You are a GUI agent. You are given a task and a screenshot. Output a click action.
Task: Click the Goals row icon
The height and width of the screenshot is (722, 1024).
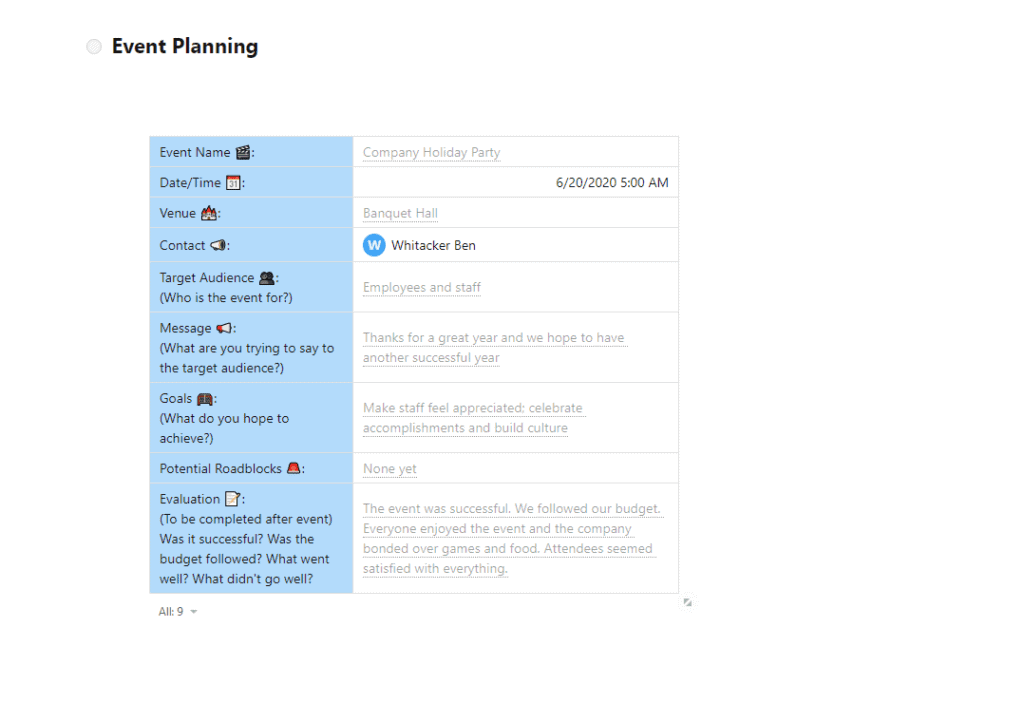tap(206, 398)
